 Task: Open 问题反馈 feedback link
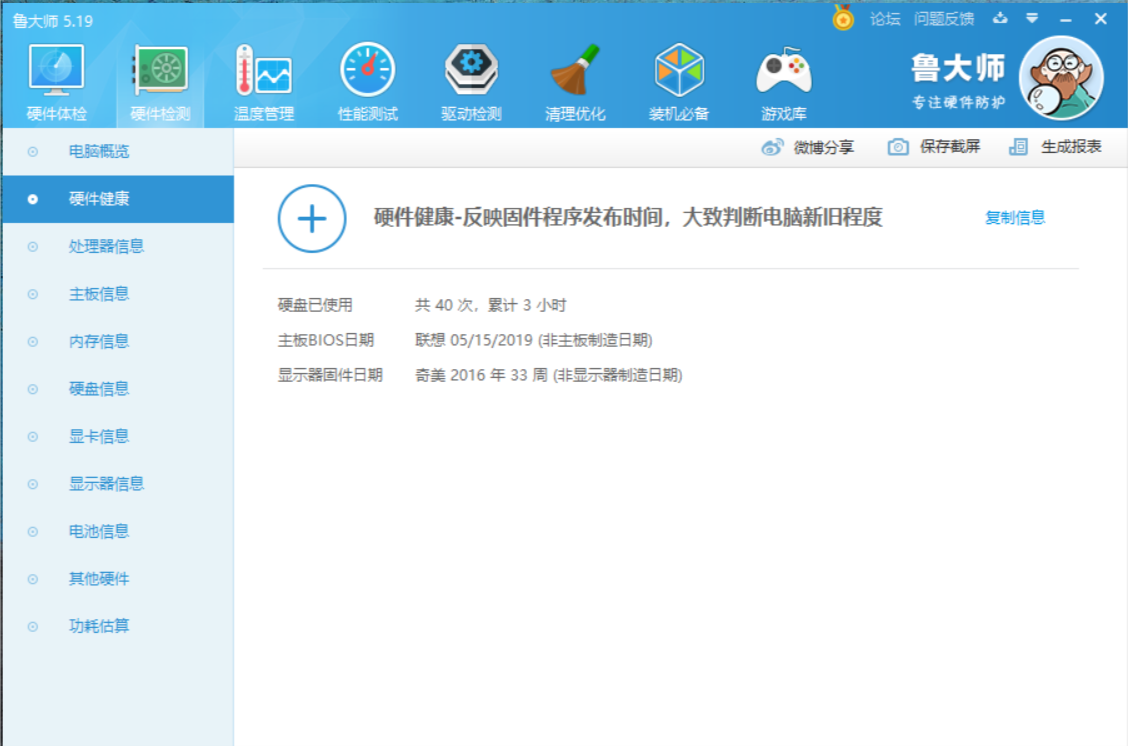tap(944, 19)
